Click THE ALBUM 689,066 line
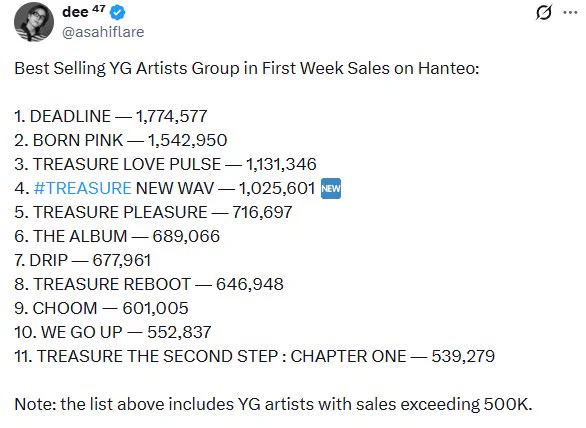The height and width of the screenshot is (428, 586). 117,236
